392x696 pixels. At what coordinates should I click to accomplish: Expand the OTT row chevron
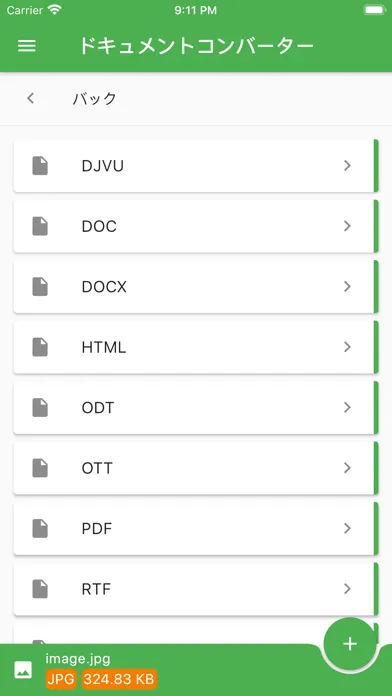347,468
